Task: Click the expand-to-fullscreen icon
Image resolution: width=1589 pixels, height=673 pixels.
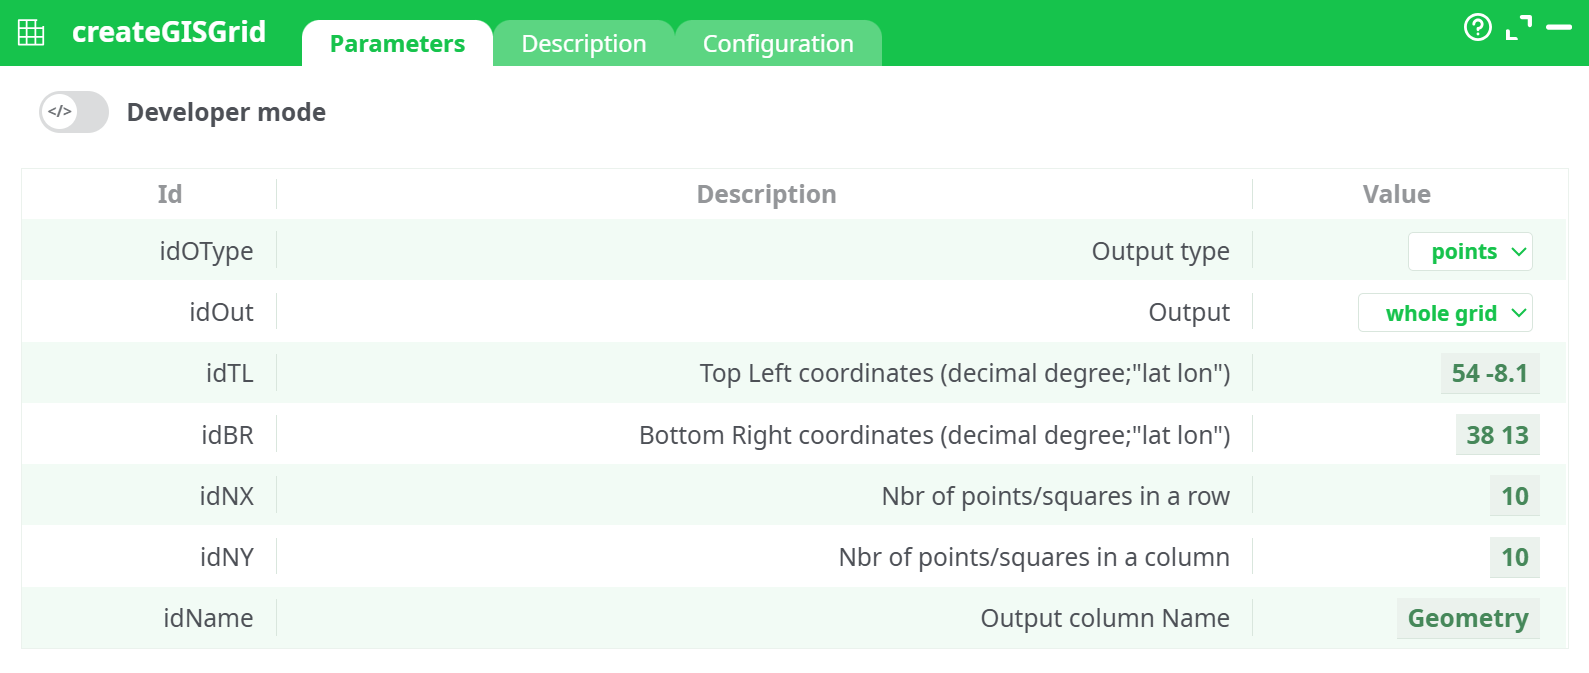Action: (1521, 27)
